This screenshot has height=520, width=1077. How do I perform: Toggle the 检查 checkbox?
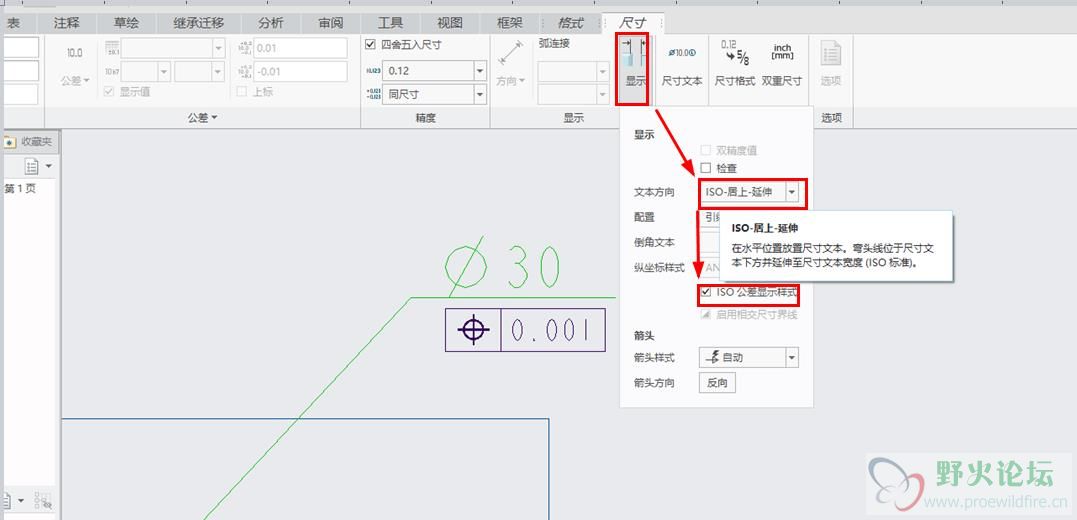[705, 168]
